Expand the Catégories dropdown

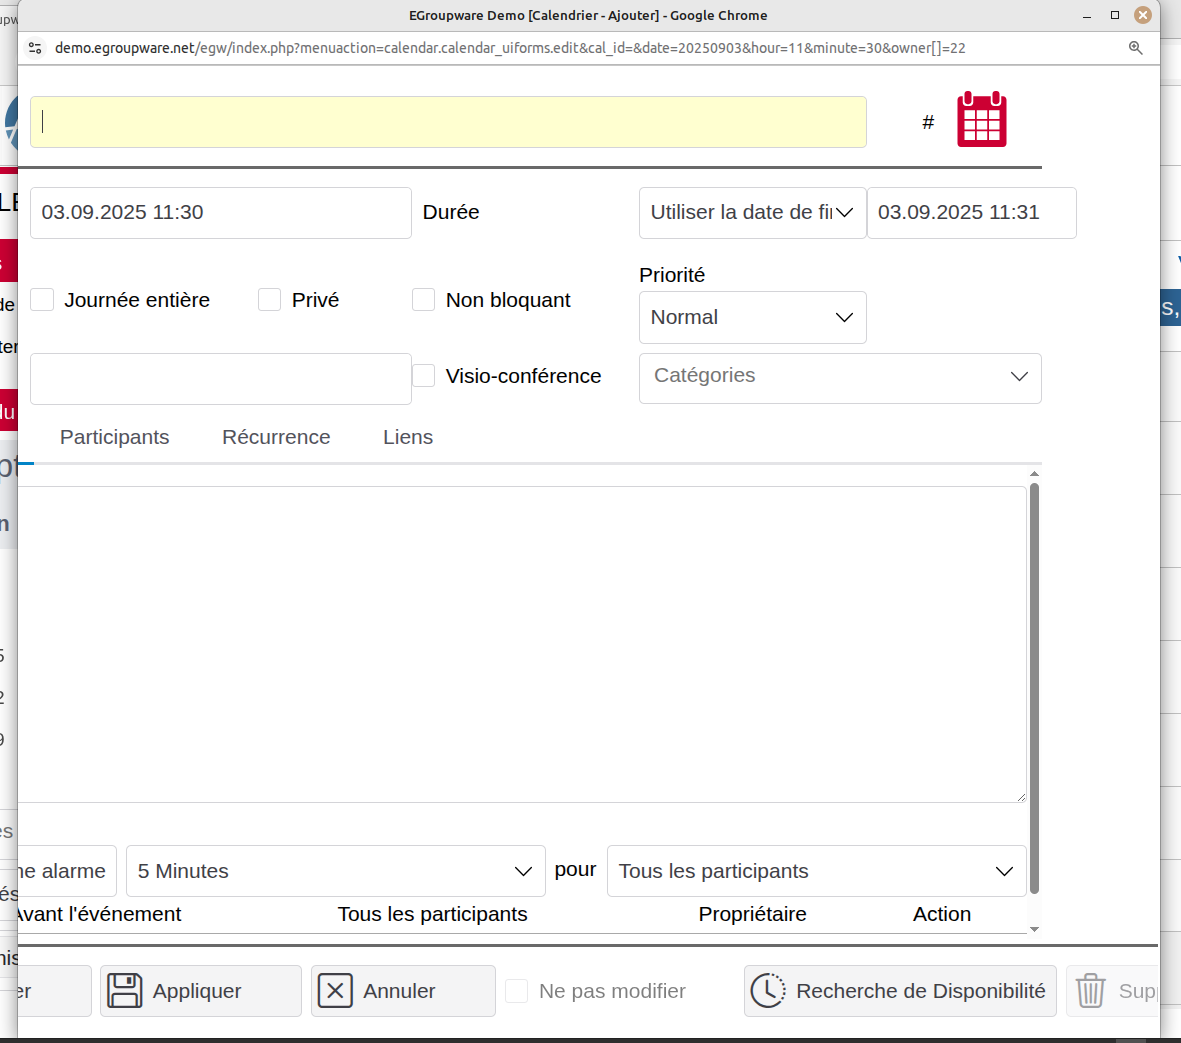click(840, 377)
